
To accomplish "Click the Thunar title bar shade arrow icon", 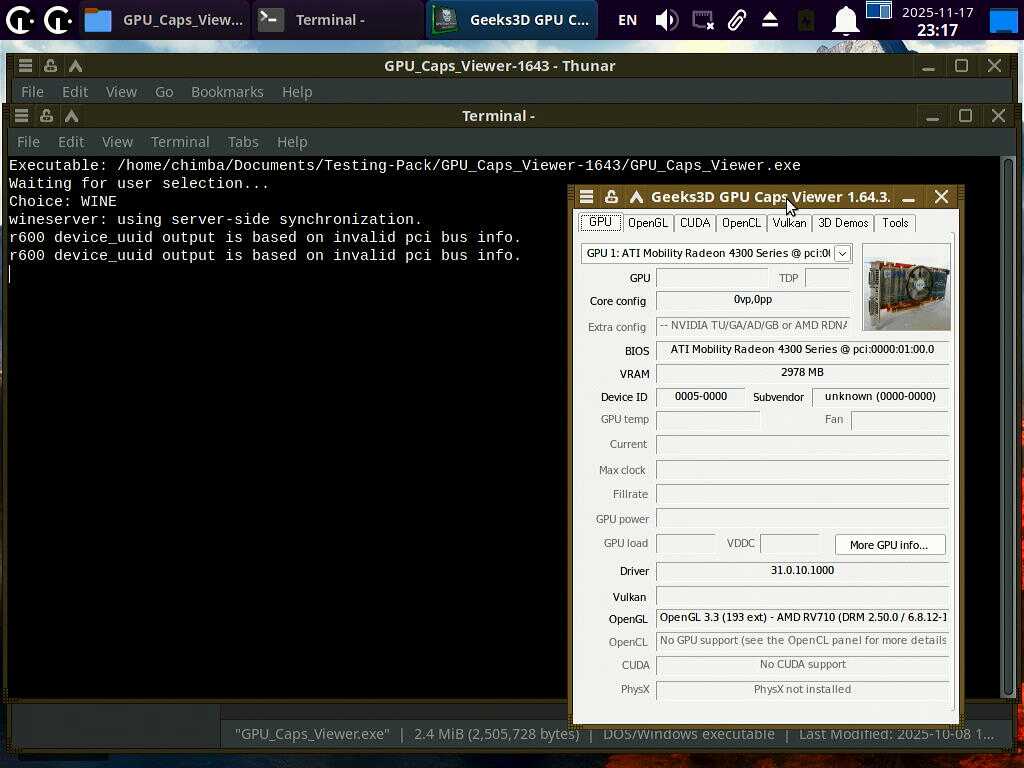I will pos(75,65).
